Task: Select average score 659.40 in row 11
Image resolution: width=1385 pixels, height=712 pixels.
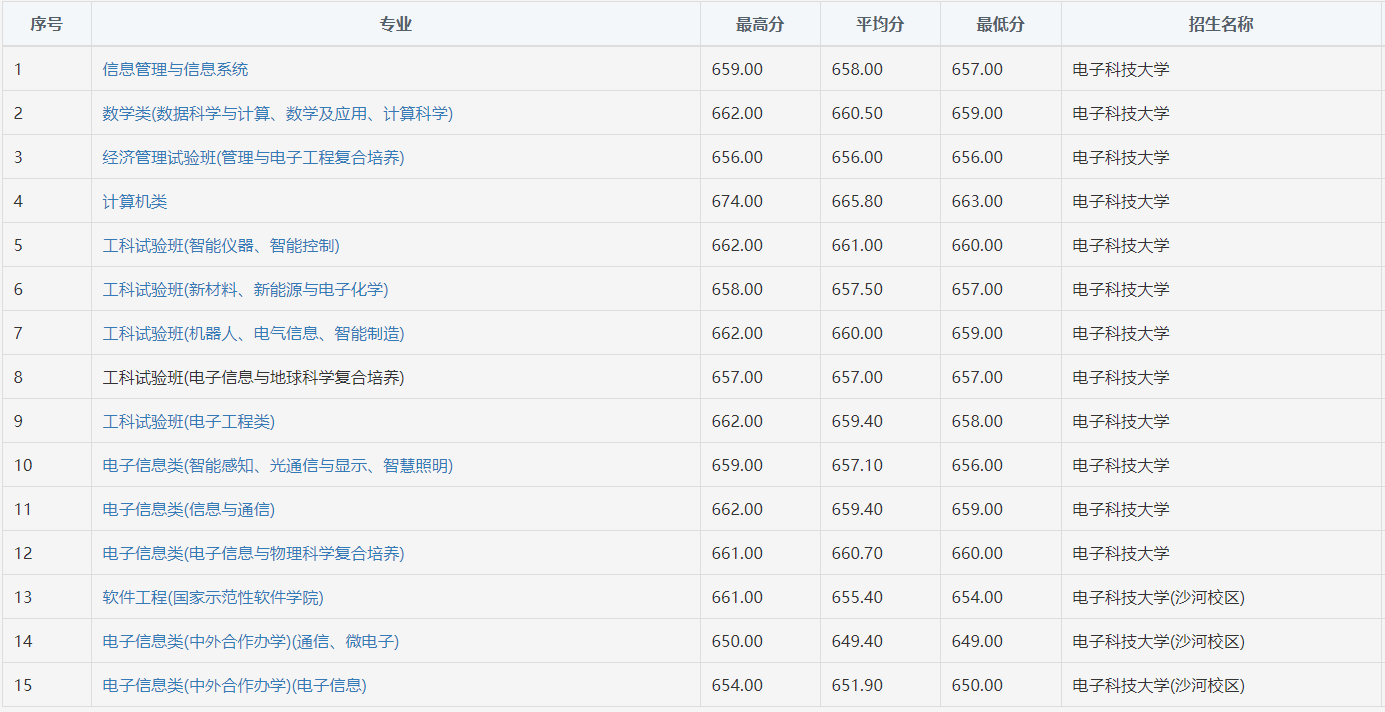Action: click(857, 509)
